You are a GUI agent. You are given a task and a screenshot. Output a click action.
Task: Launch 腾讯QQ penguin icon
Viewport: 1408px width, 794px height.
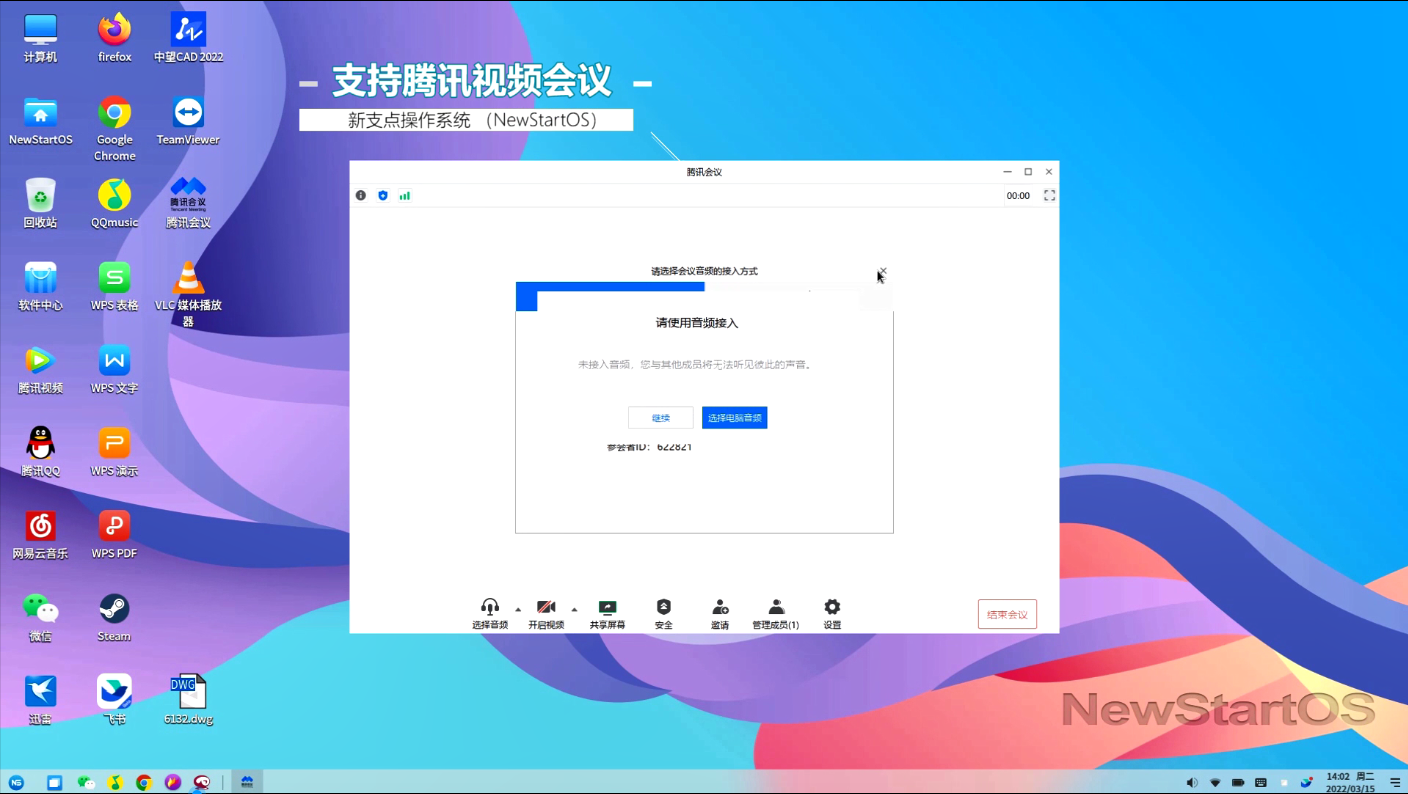(x=40, y=452)
